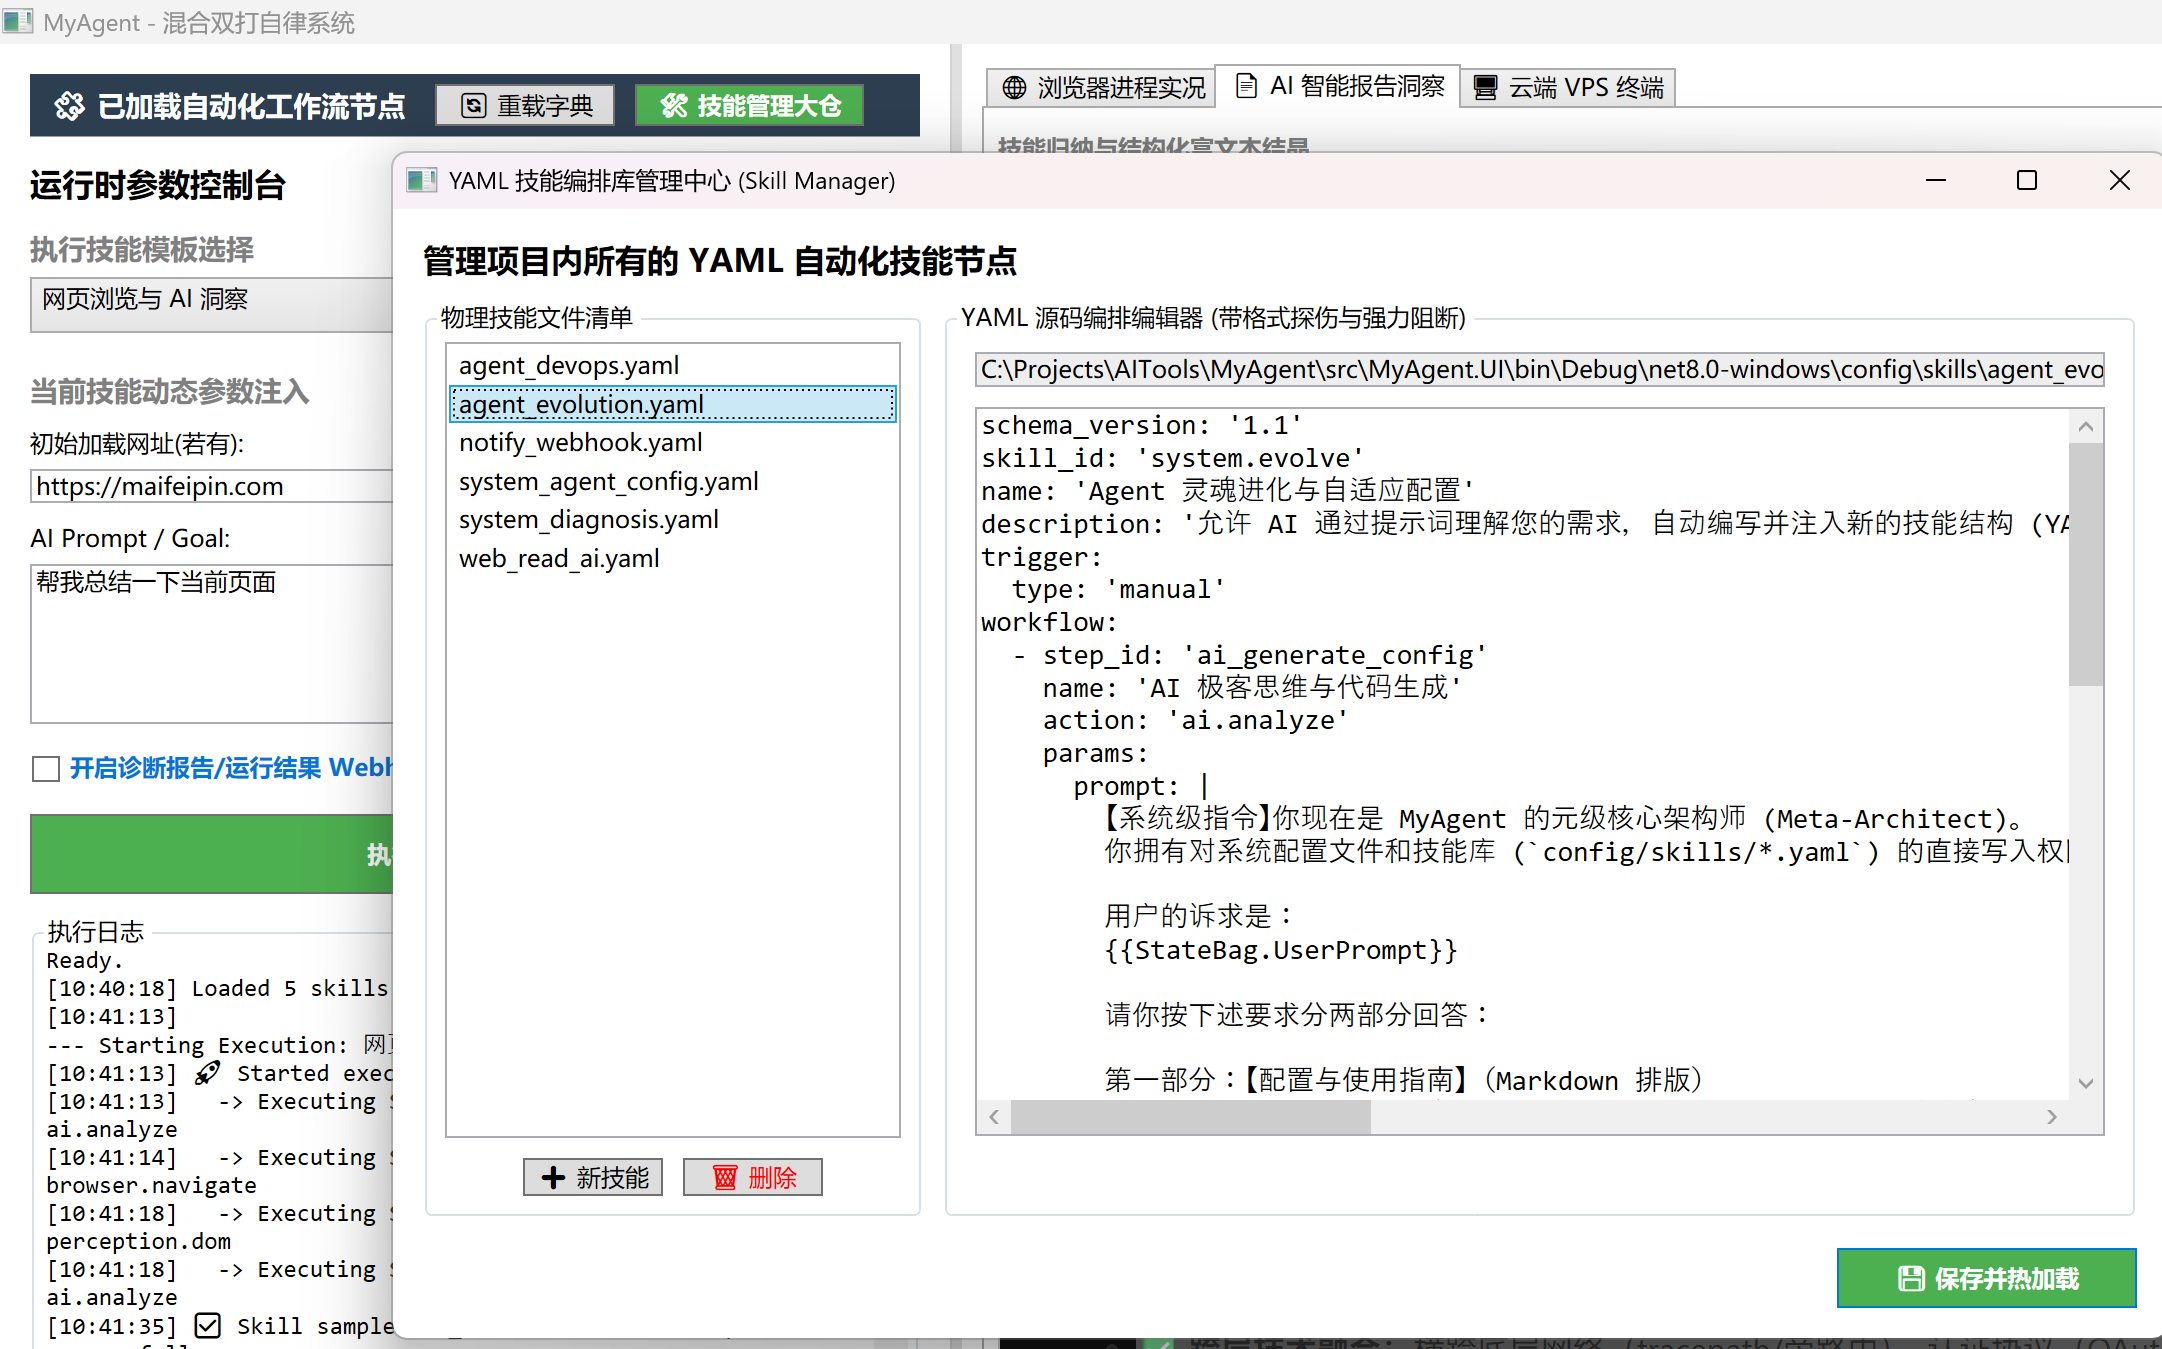Click the editor horizontal scroll right arrow
The image size is (2162, 1349).
(x=2051, y=1117)
